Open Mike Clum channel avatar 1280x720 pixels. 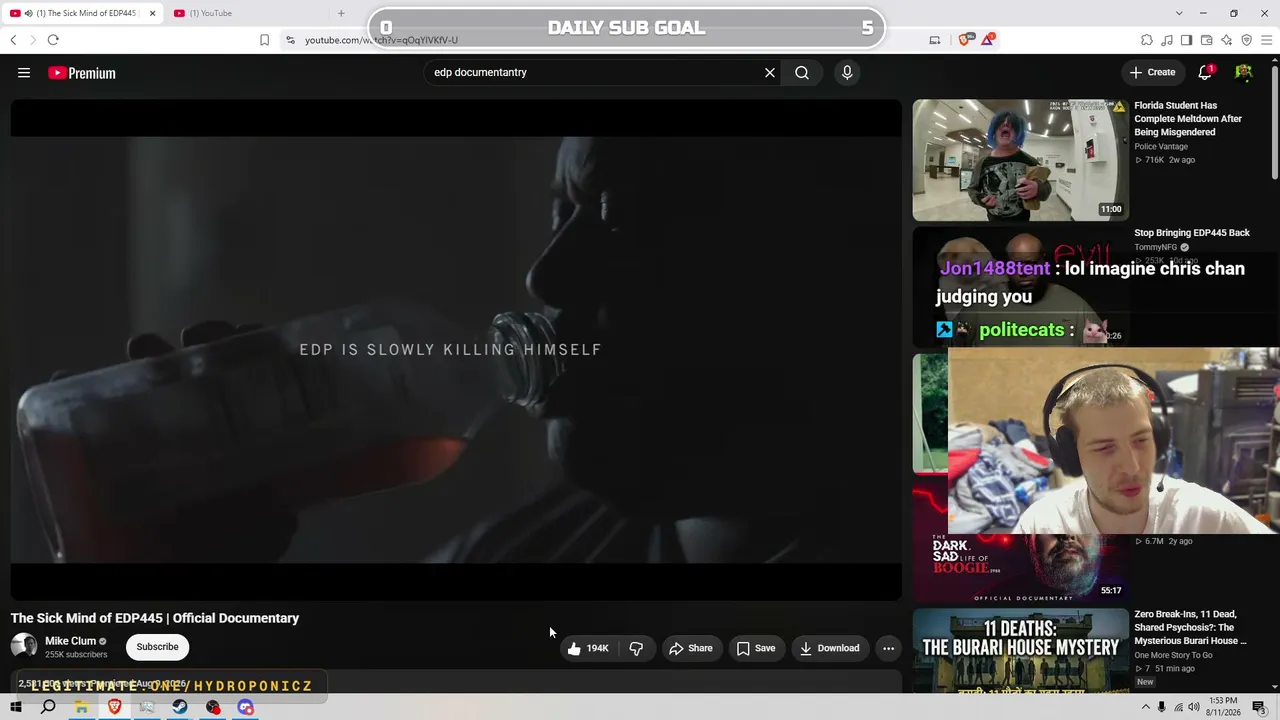pyautogui.click(x=24, y=646)
